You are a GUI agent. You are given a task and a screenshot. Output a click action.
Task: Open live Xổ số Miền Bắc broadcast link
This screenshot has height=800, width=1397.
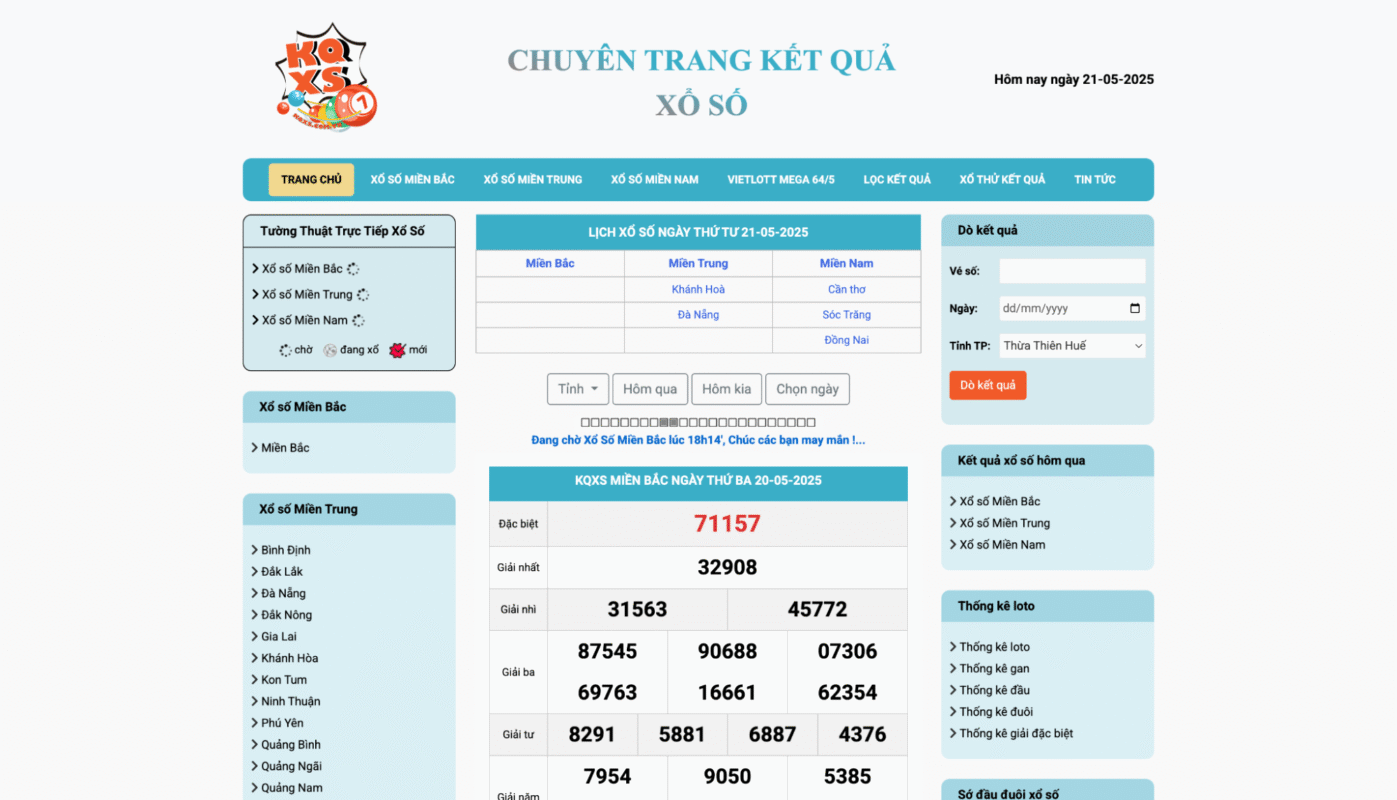302,269
